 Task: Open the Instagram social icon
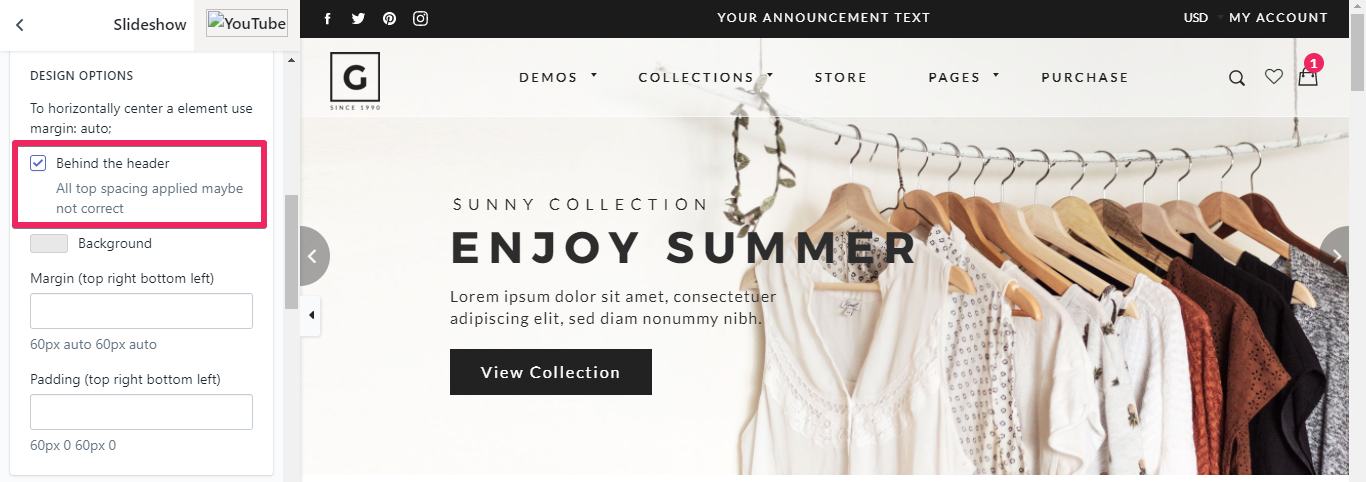[x=421, y=18]
